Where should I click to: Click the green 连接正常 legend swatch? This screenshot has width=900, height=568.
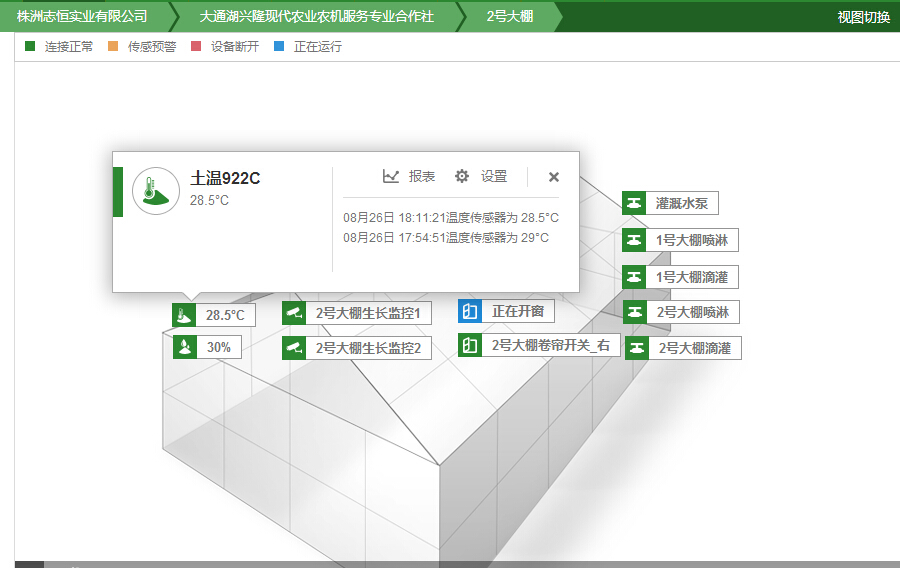(30, 46)
